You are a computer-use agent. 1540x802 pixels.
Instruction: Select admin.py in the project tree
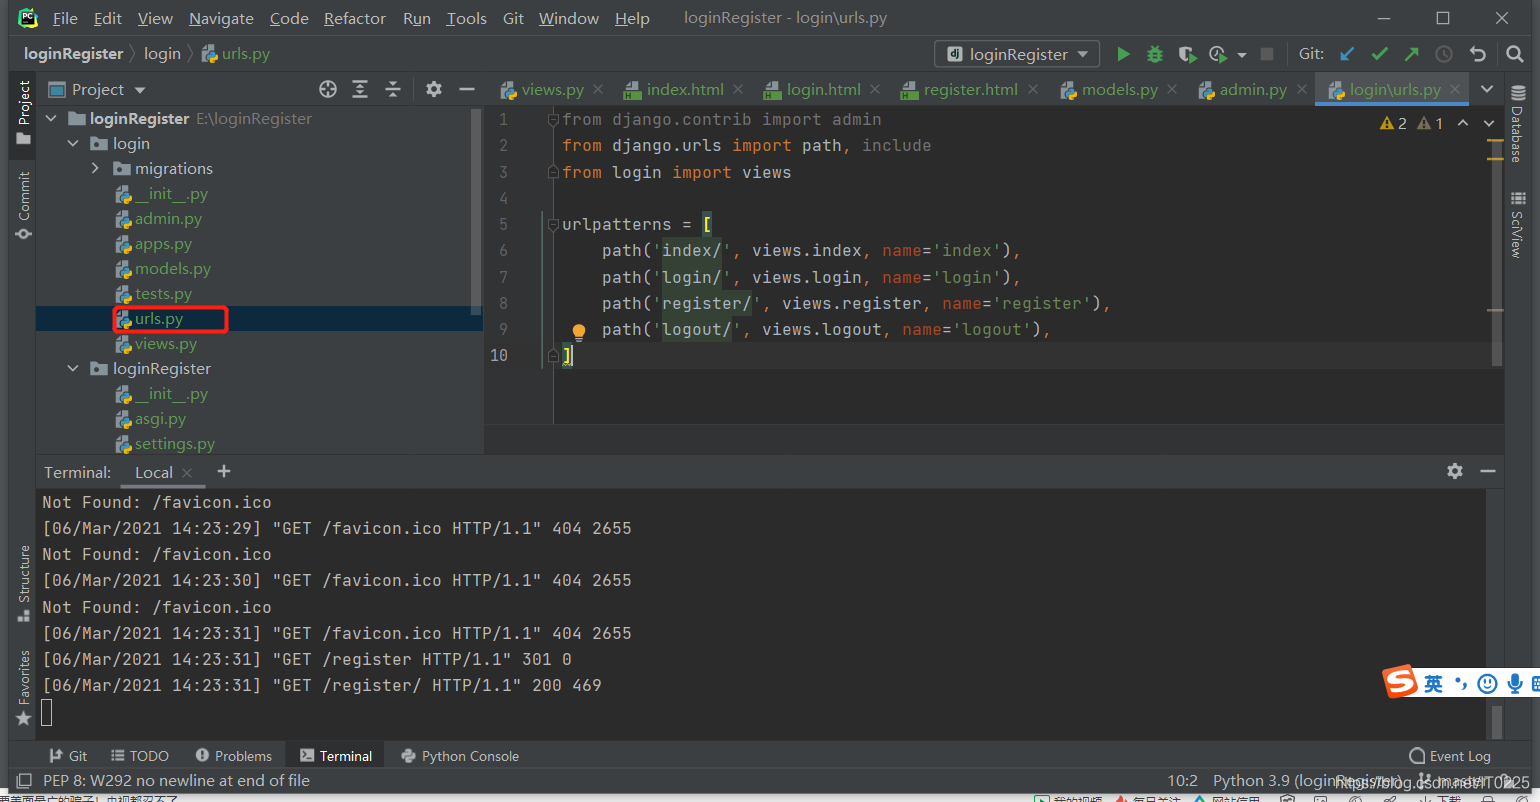pos(168,219)
